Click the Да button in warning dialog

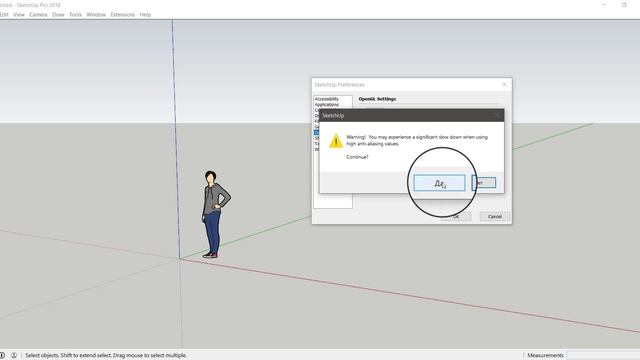(x=439, y=183)
